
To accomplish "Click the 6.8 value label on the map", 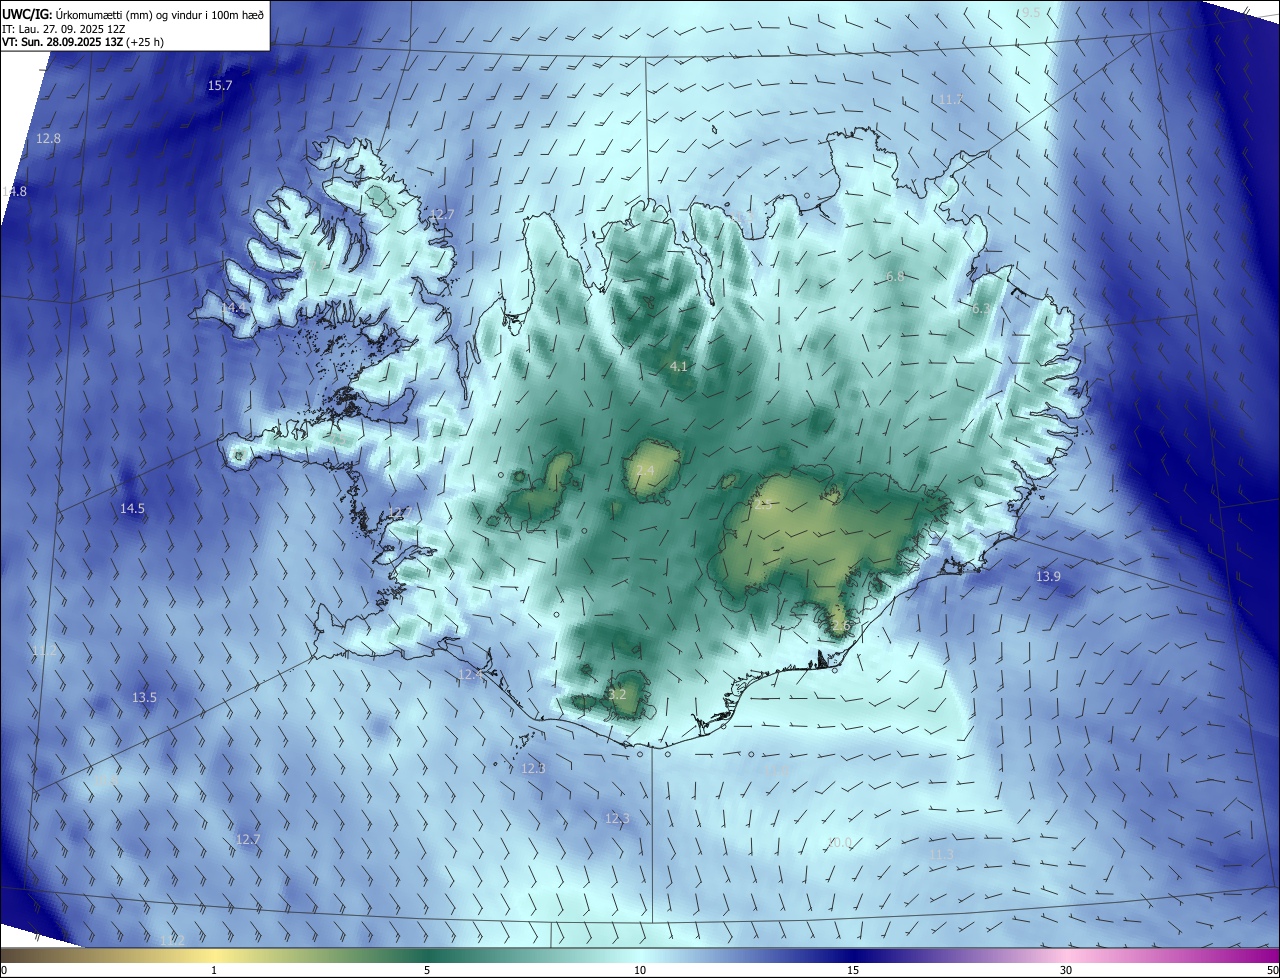I will coord(895,277).
